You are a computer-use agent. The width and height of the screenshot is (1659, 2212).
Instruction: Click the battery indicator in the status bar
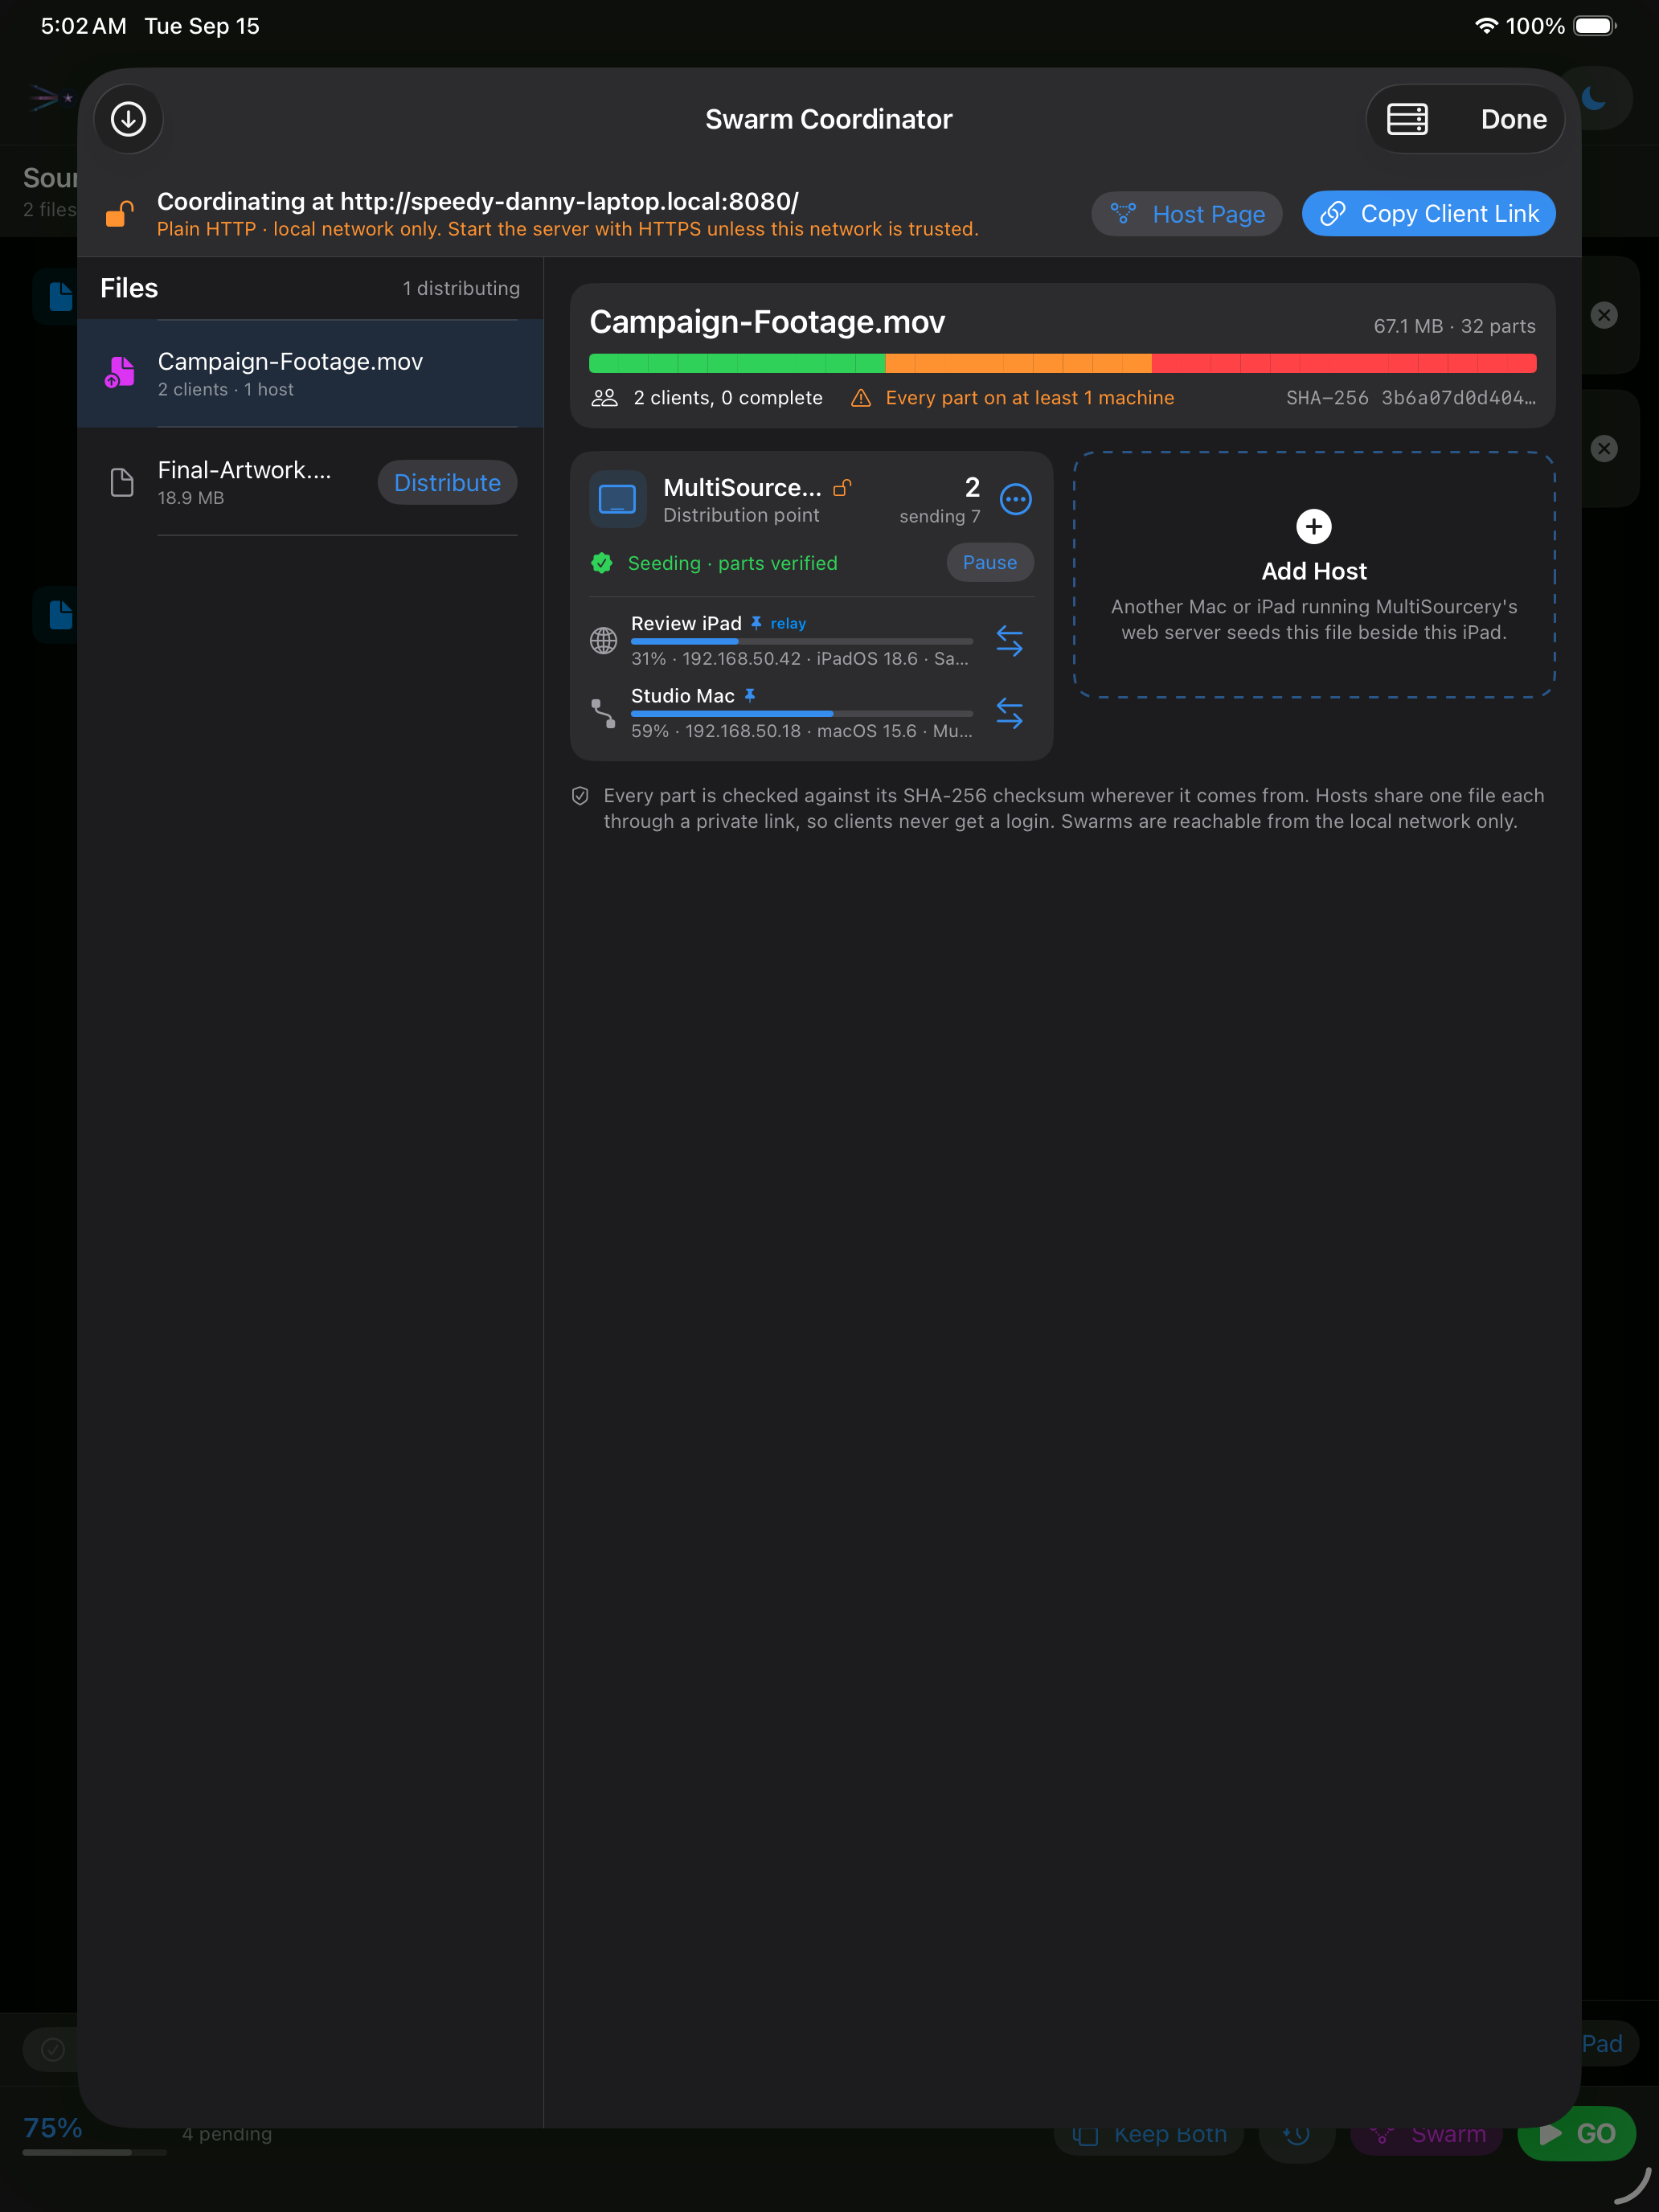pyautogui.click(x=1594, y=26)
